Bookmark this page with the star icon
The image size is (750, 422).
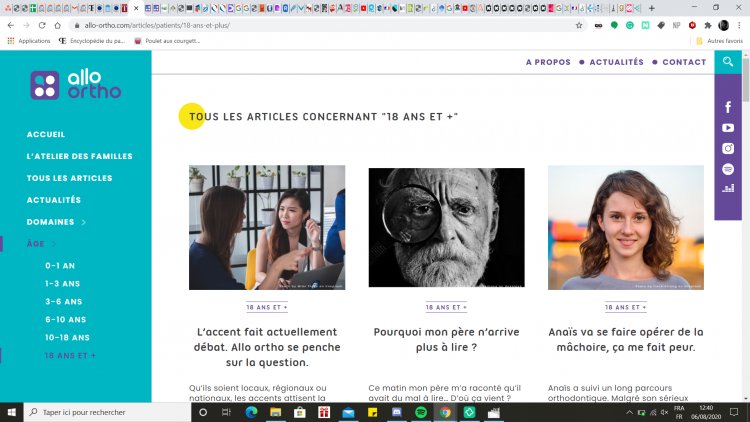click(580, 25)
